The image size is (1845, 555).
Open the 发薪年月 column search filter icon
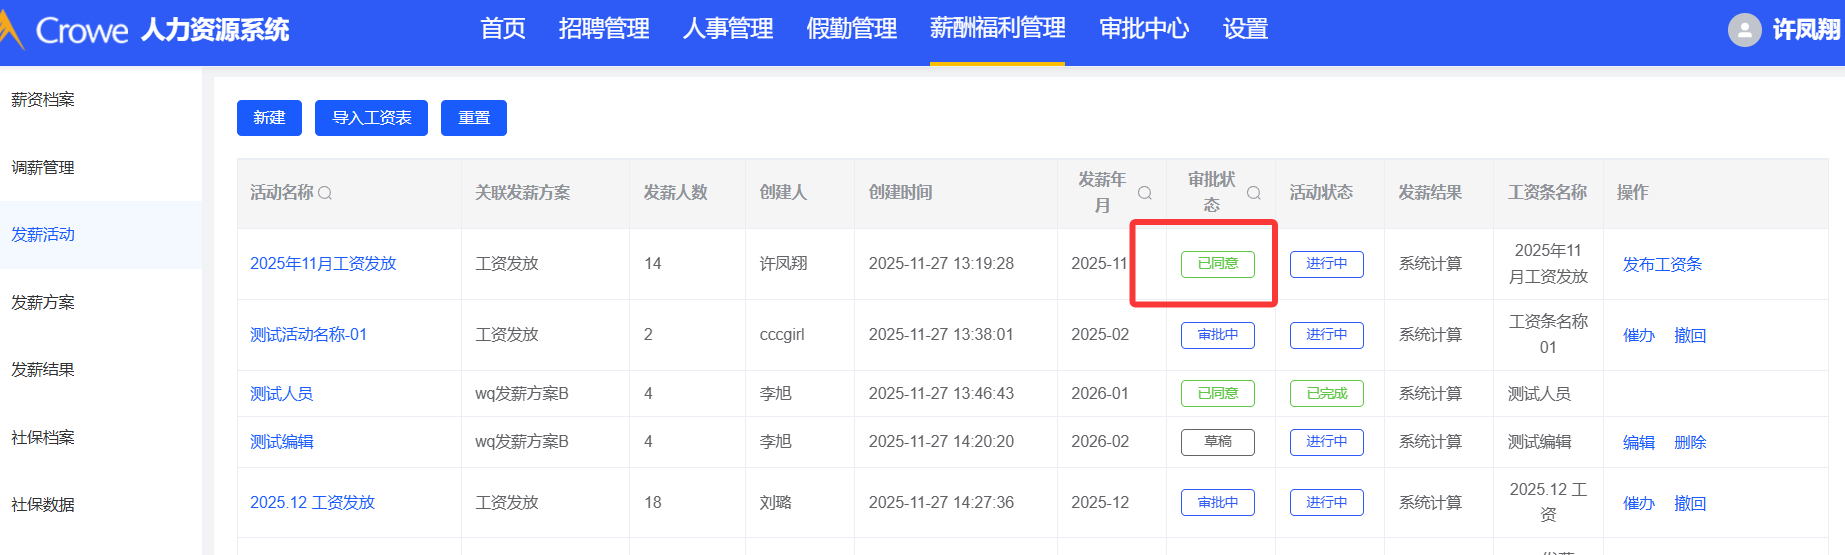click(x=1145, y=193)
